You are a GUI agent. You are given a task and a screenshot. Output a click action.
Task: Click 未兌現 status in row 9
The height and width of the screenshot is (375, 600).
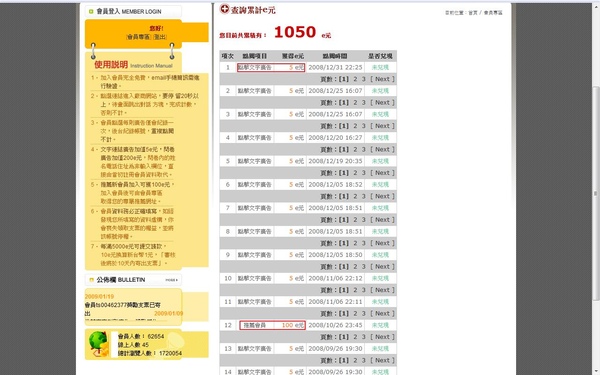(x=380, y=255)
